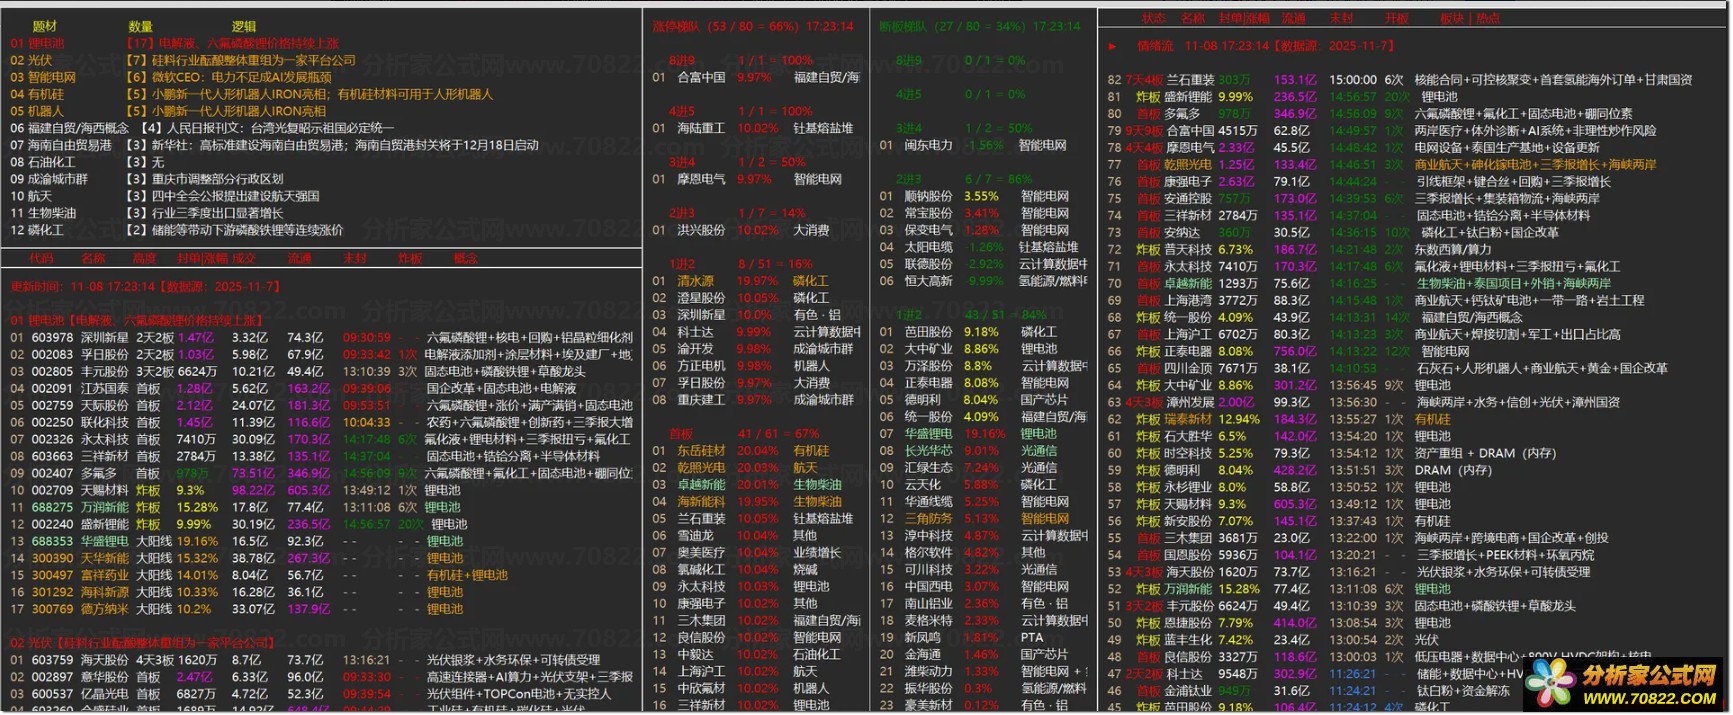Click stock code 603978

[x=52, y=338]
